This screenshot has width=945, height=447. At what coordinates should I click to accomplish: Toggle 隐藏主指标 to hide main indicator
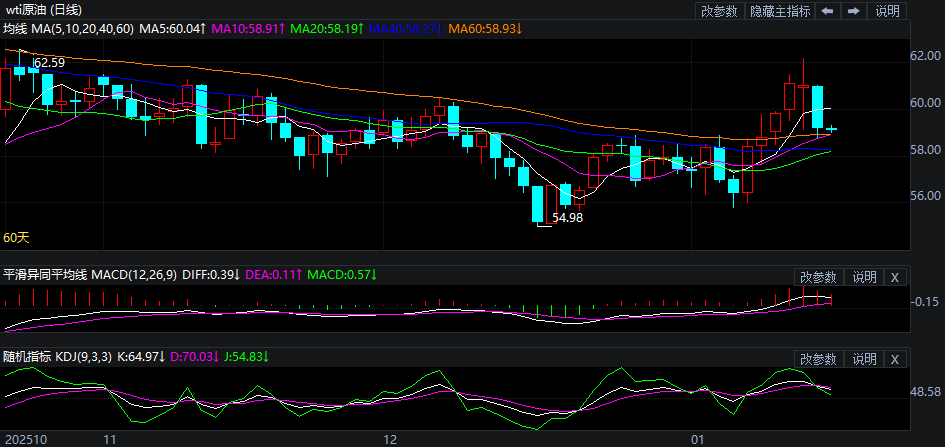click(780, 11)
